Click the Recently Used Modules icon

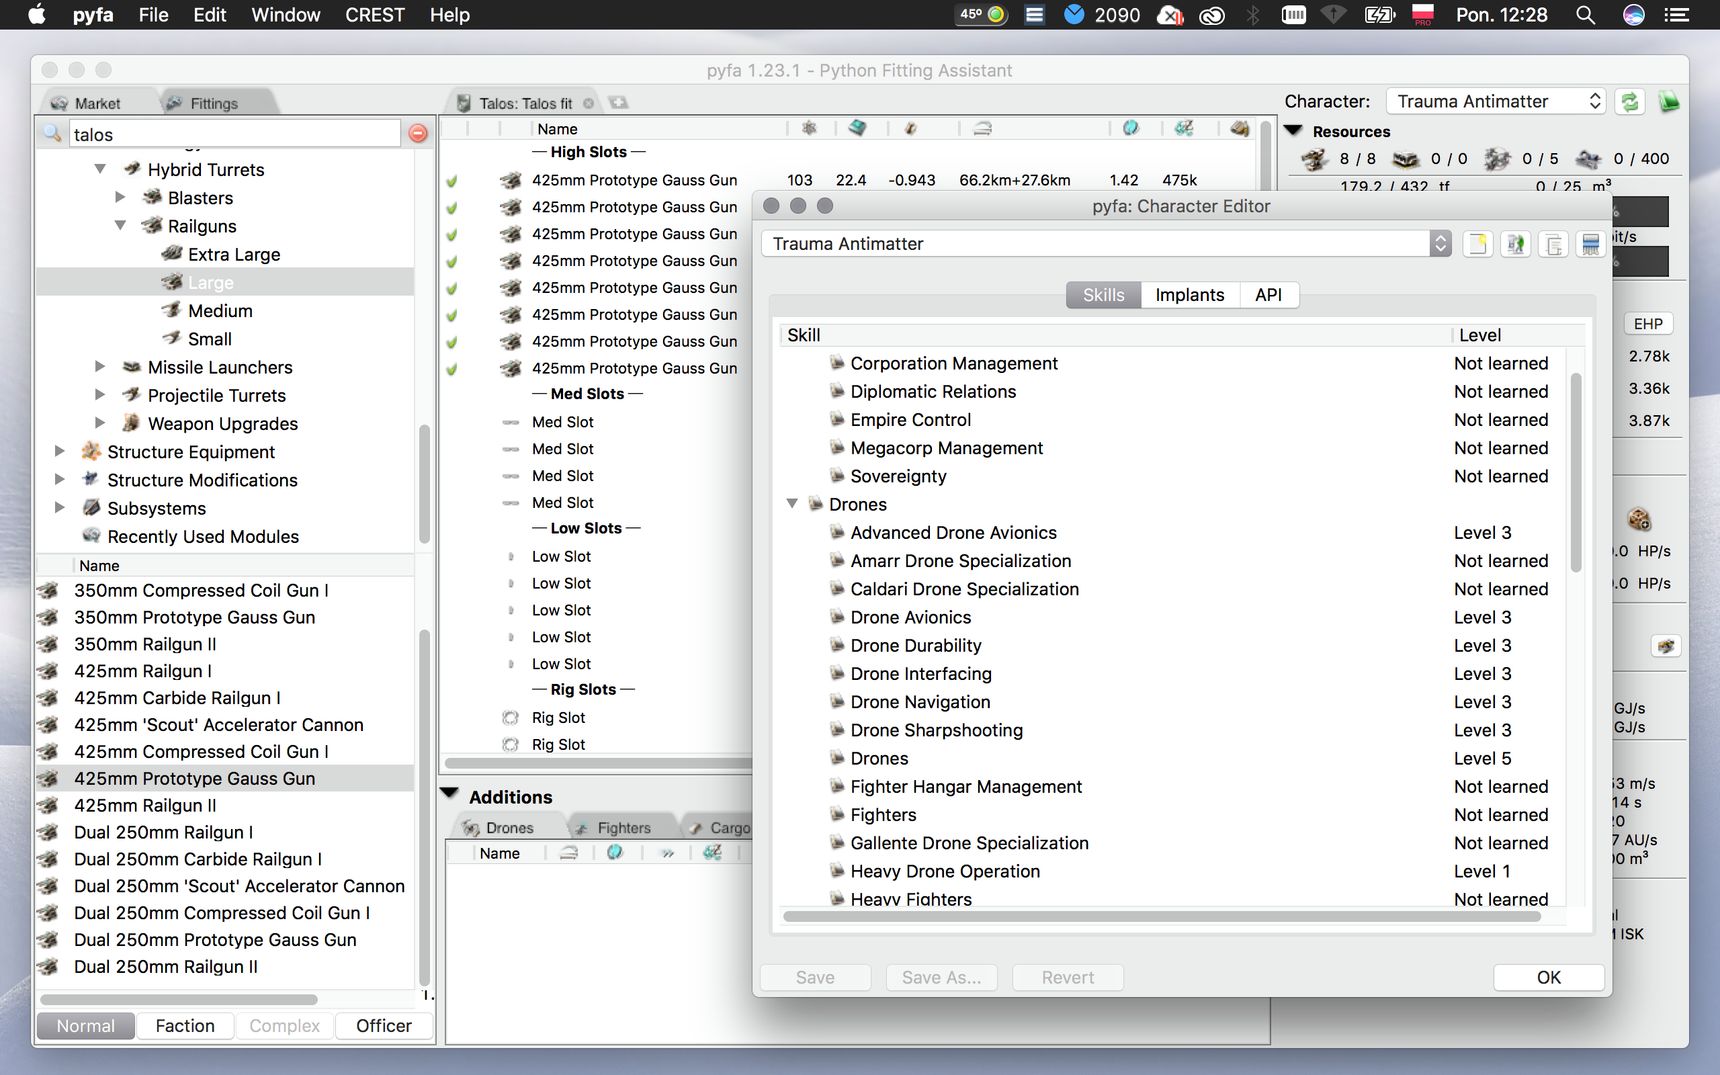pos(91,536)
